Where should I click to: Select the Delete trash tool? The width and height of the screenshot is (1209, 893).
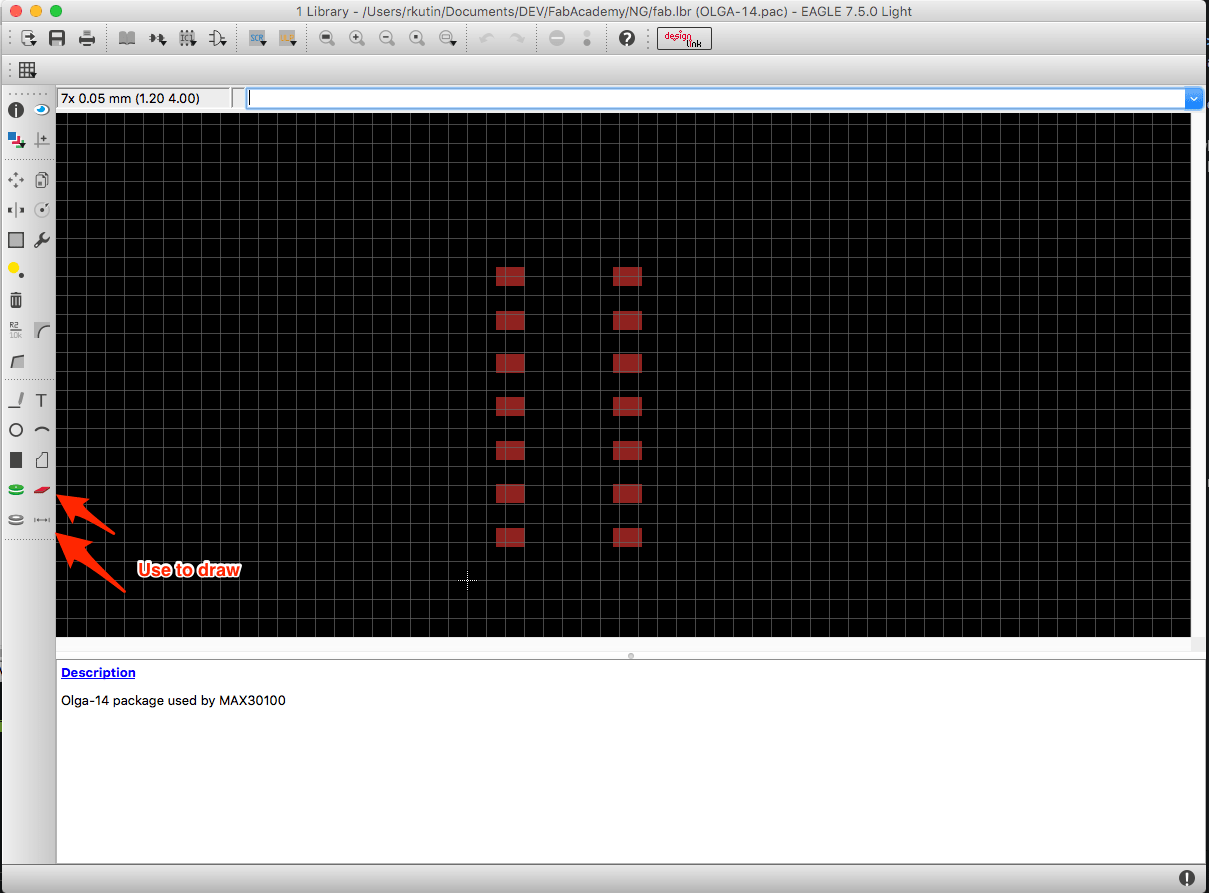(x=16, y=300)
